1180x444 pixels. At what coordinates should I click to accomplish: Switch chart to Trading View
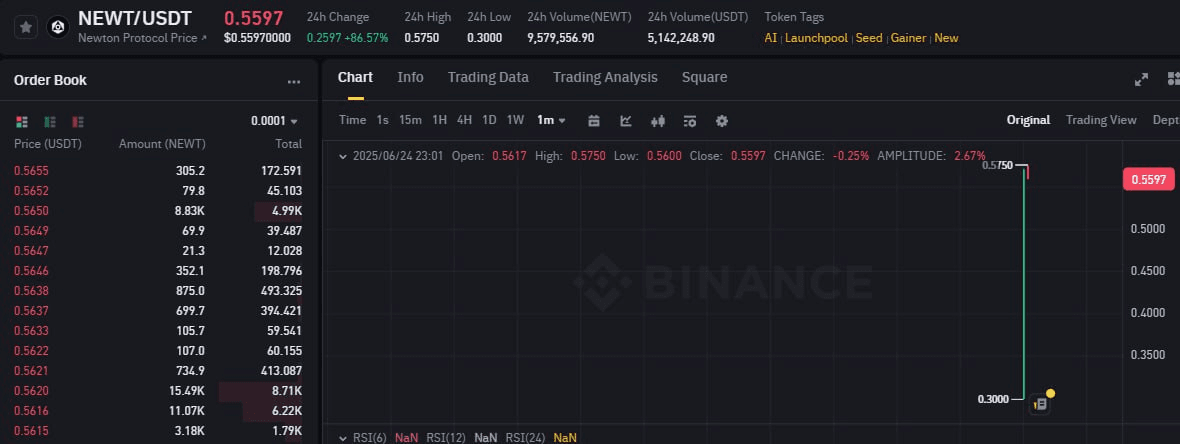1101,120
